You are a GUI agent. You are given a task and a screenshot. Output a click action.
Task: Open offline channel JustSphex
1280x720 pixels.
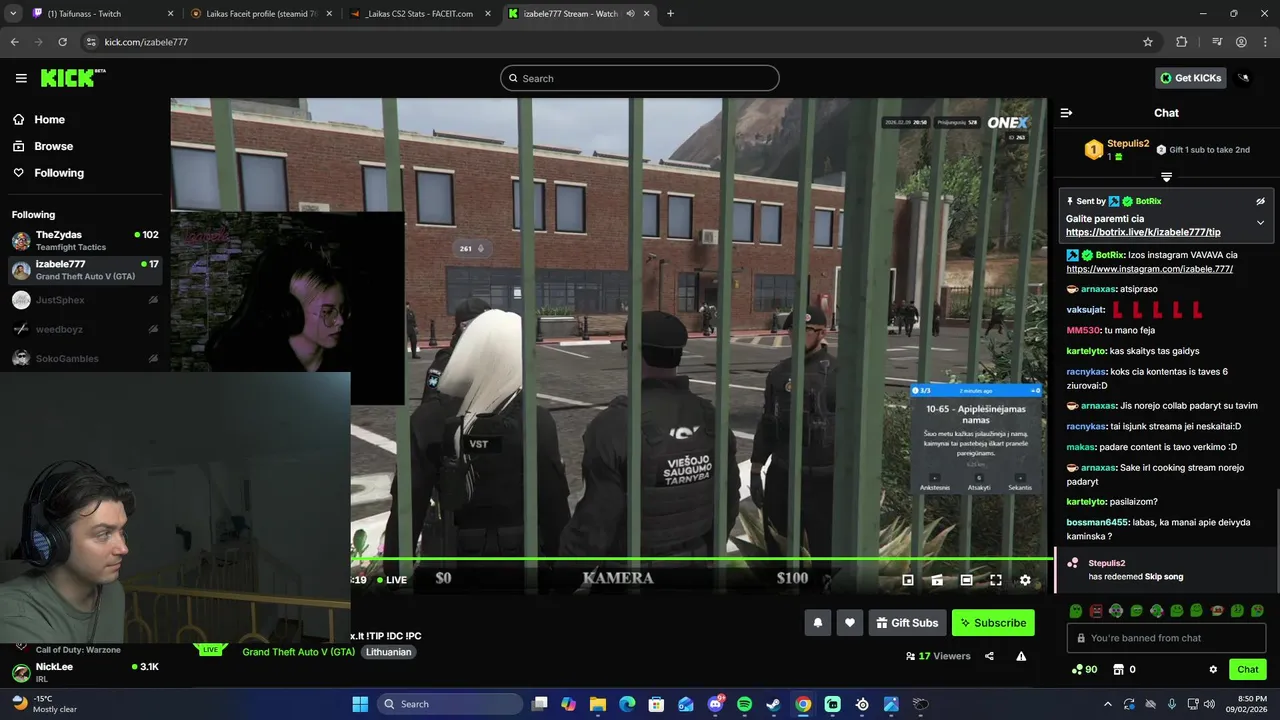pyautogui.click(x=85, y=300)
